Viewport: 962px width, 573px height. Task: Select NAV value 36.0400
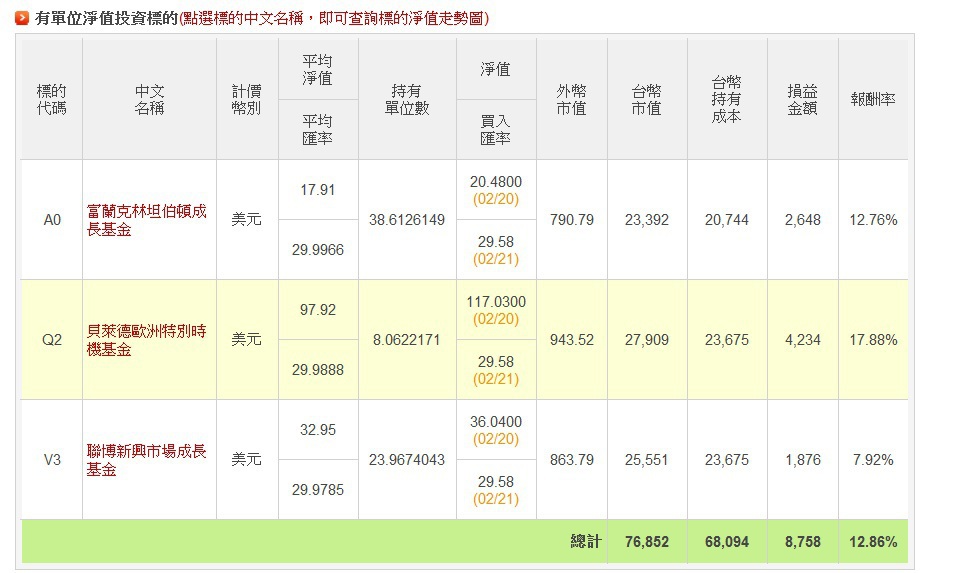496,421
